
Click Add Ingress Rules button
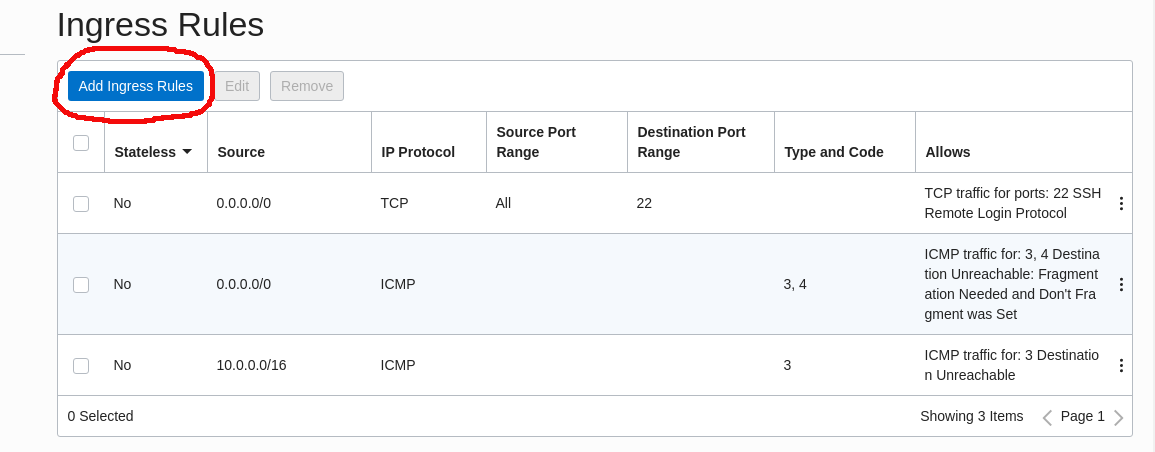click(x=136, y=86)
